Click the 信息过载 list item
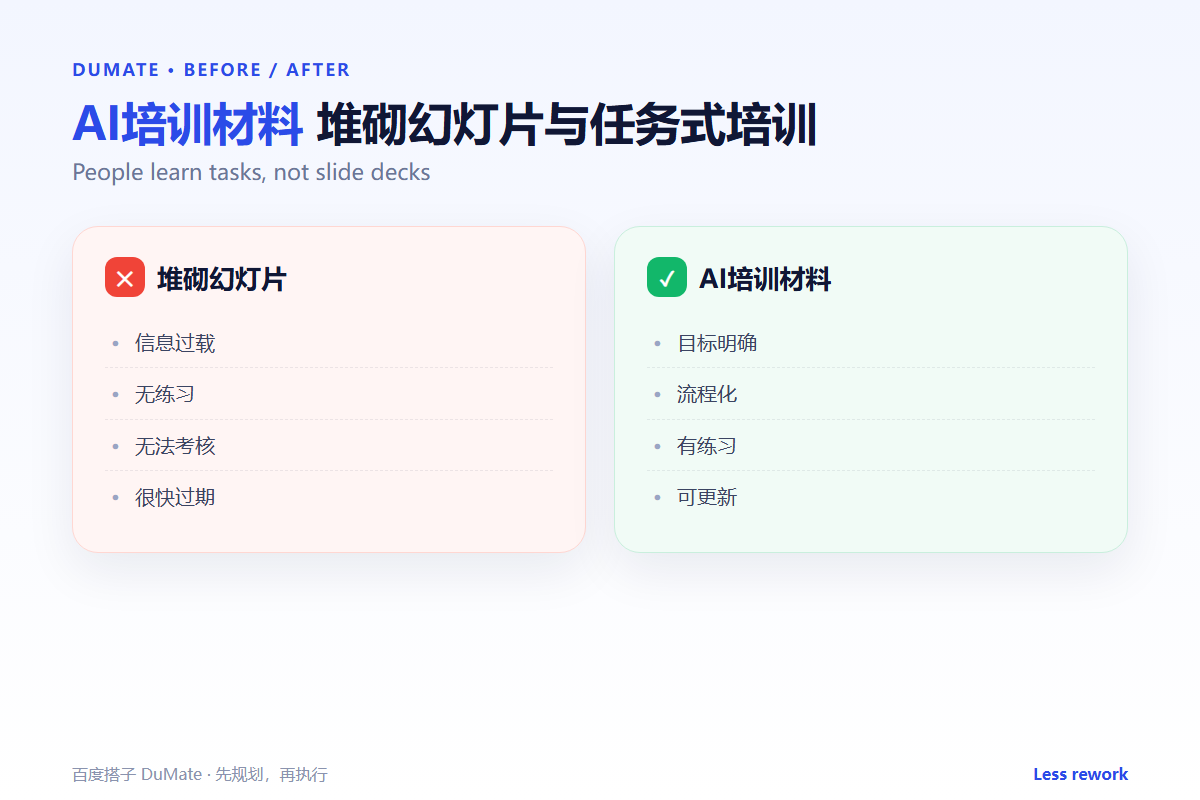The image size is (1200, 800). (329, 343)
